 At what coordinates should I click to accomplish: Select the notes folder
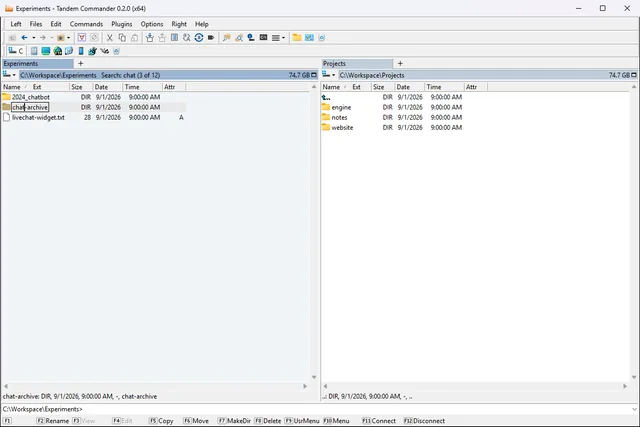point(339,118)
